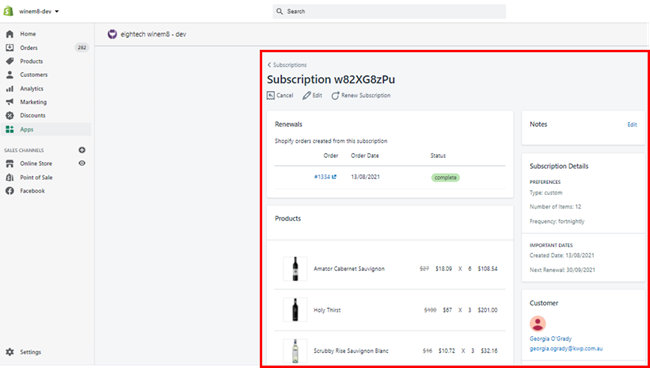Click Next Renewal: 30/09/2021 text
This screenshot has height=368, width=650.
[563, 270]
